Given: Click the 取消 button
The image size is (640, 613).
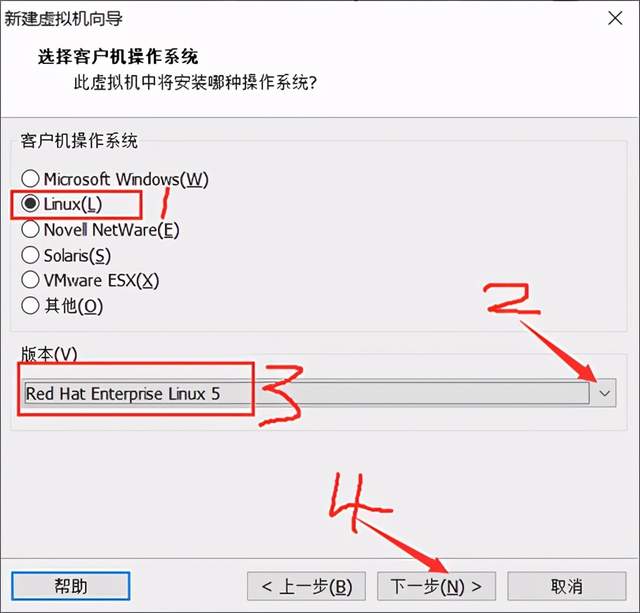Looking at the screenshot, I should 567,586.
